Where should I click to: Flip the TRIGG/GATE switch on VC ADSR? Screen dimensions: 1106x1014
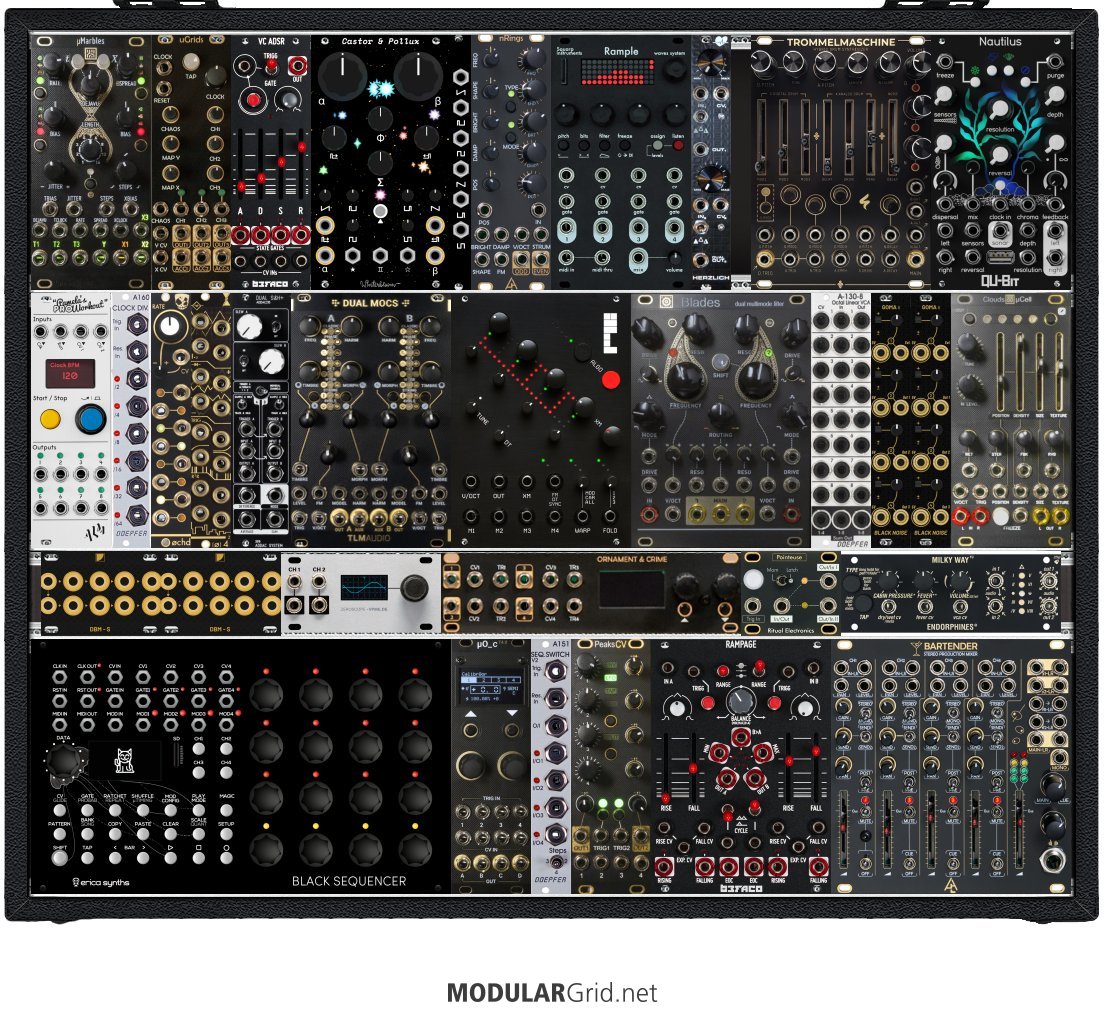272,66
